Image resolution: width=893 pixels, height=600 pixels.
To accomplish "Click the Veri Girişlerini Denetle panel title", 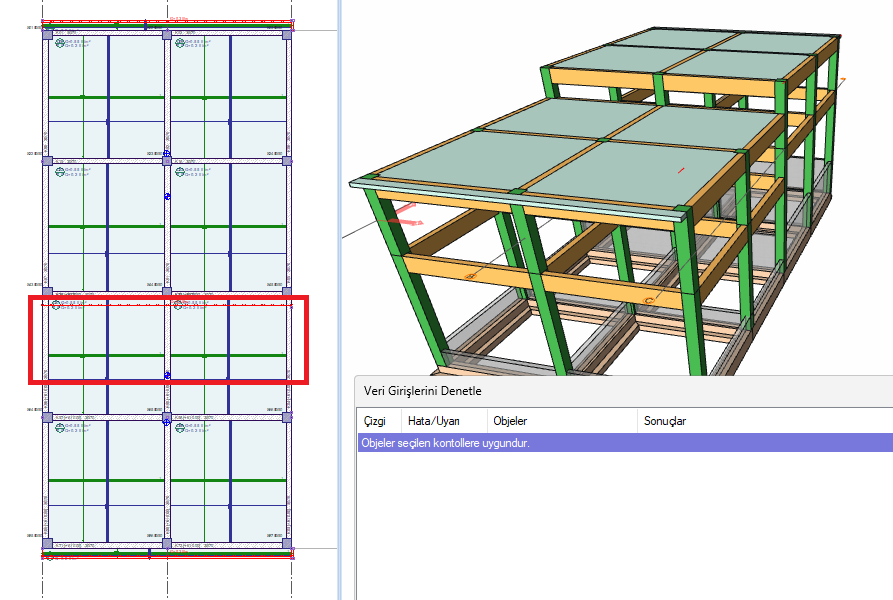I will pos(422,391).
